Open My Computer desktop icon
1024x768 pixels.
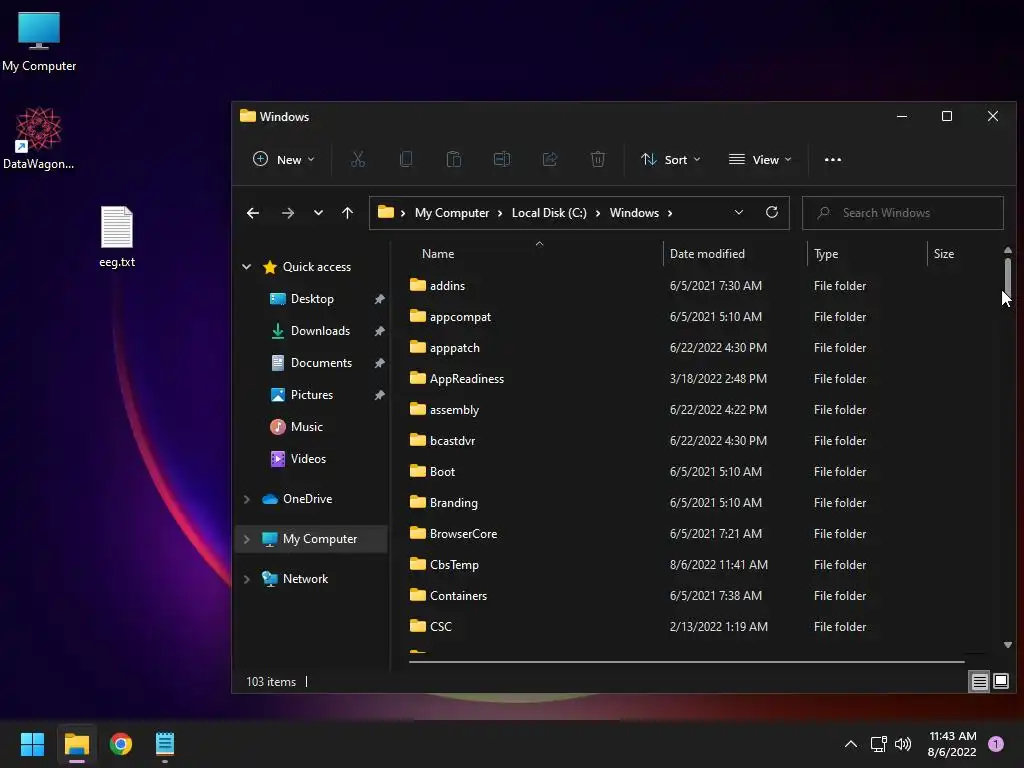coord(39,40)
